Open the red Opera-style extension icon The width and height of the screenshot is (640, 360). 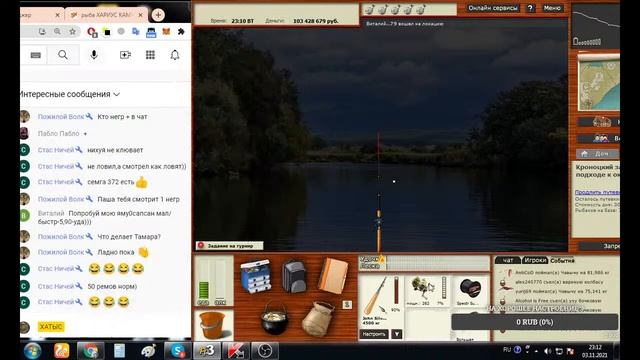[92, 32]
